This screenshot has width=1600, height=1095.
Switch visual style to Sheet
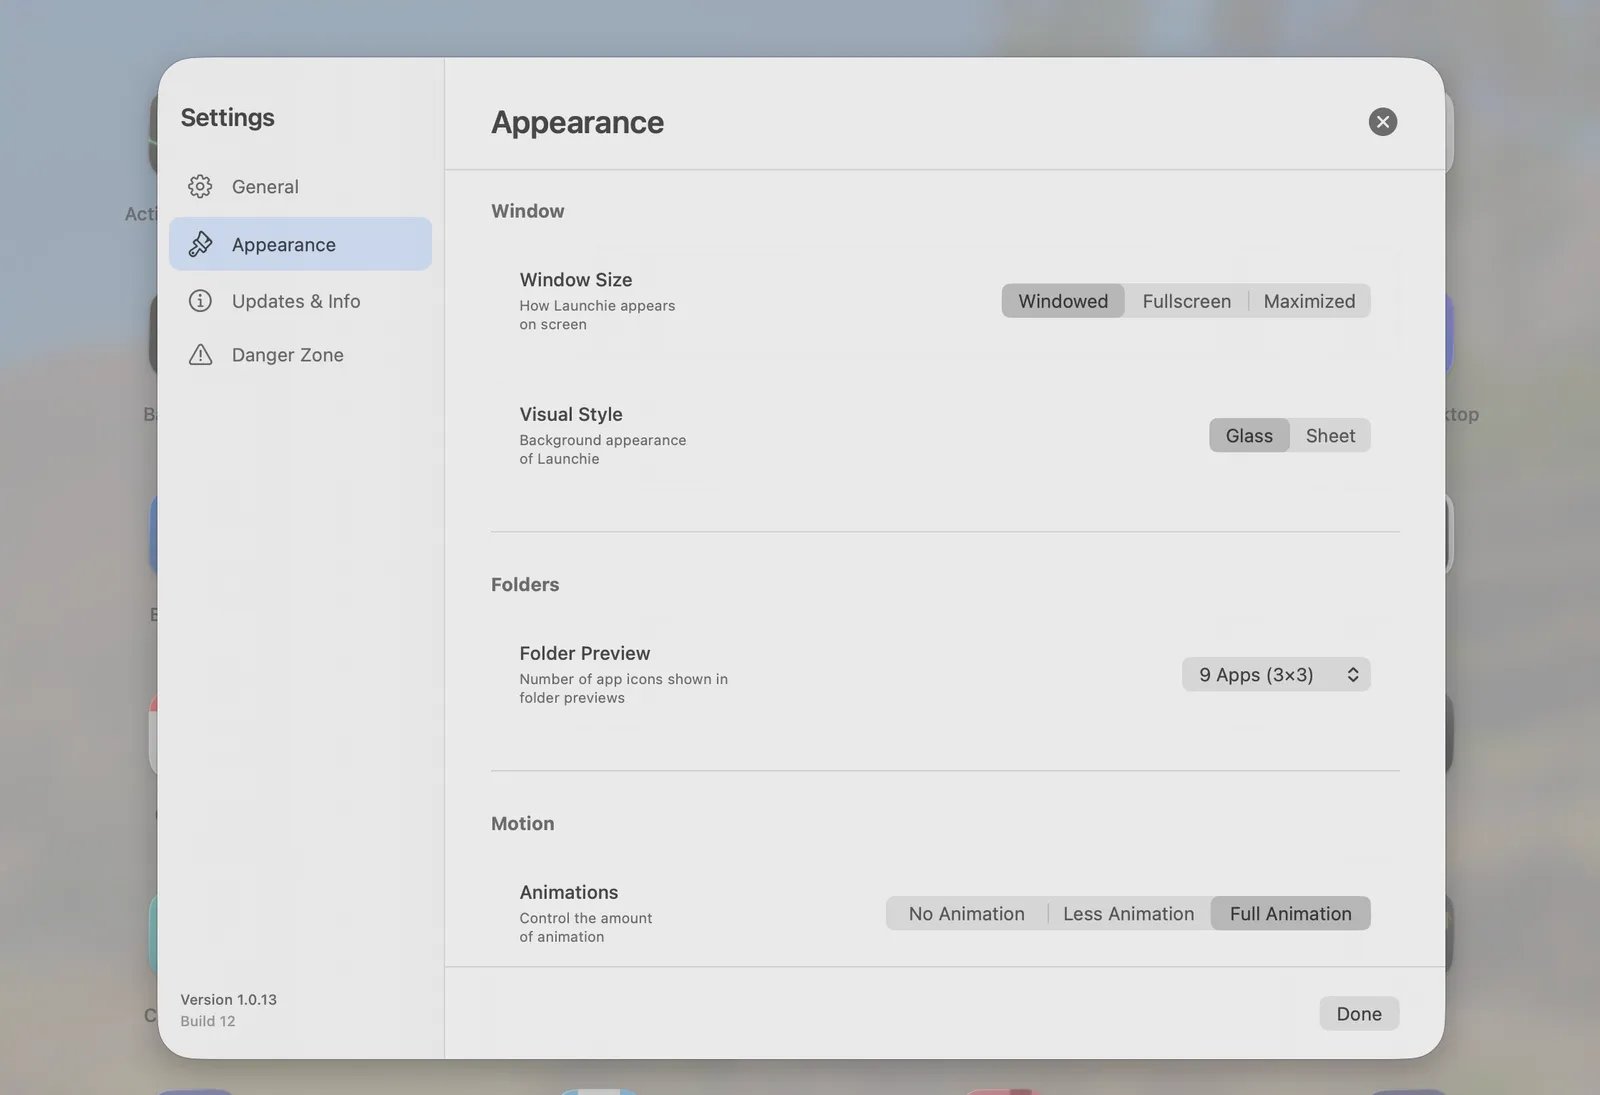click(x=1329, y=436)
